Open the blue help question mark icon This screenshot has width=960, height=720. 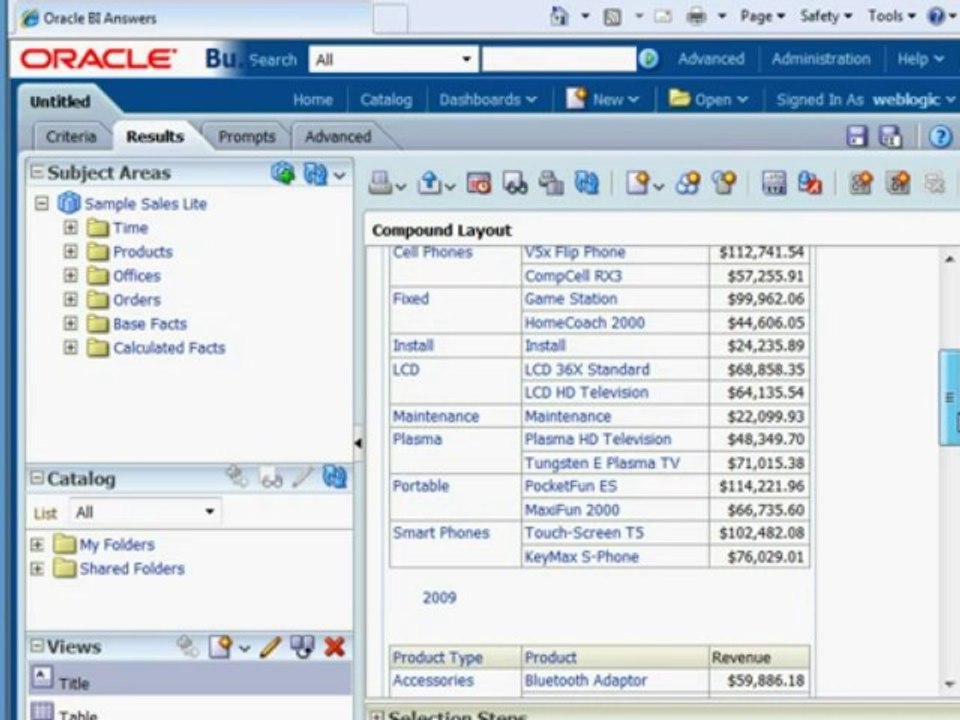point(940,136)
